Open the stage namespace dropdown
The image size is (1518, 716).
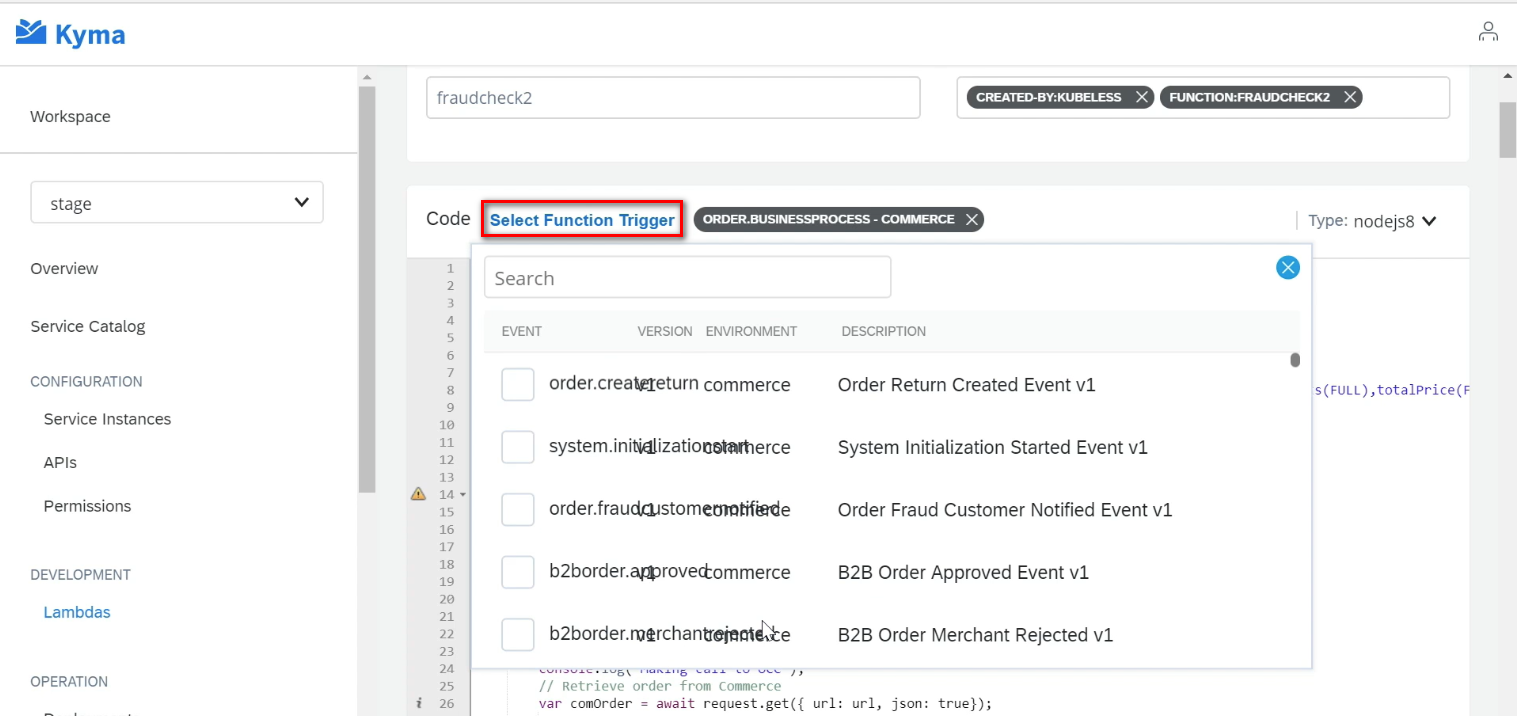click(x=177, y=202)
